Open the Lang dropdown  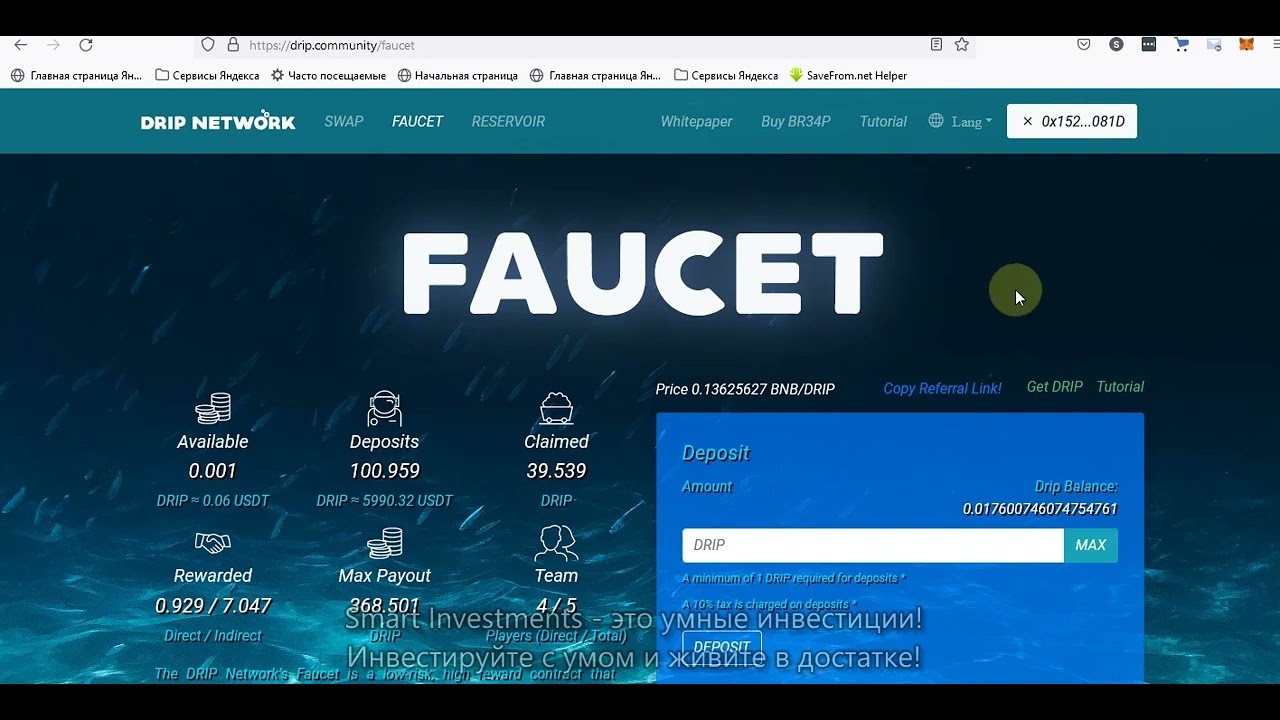click(x=972, y=122)
